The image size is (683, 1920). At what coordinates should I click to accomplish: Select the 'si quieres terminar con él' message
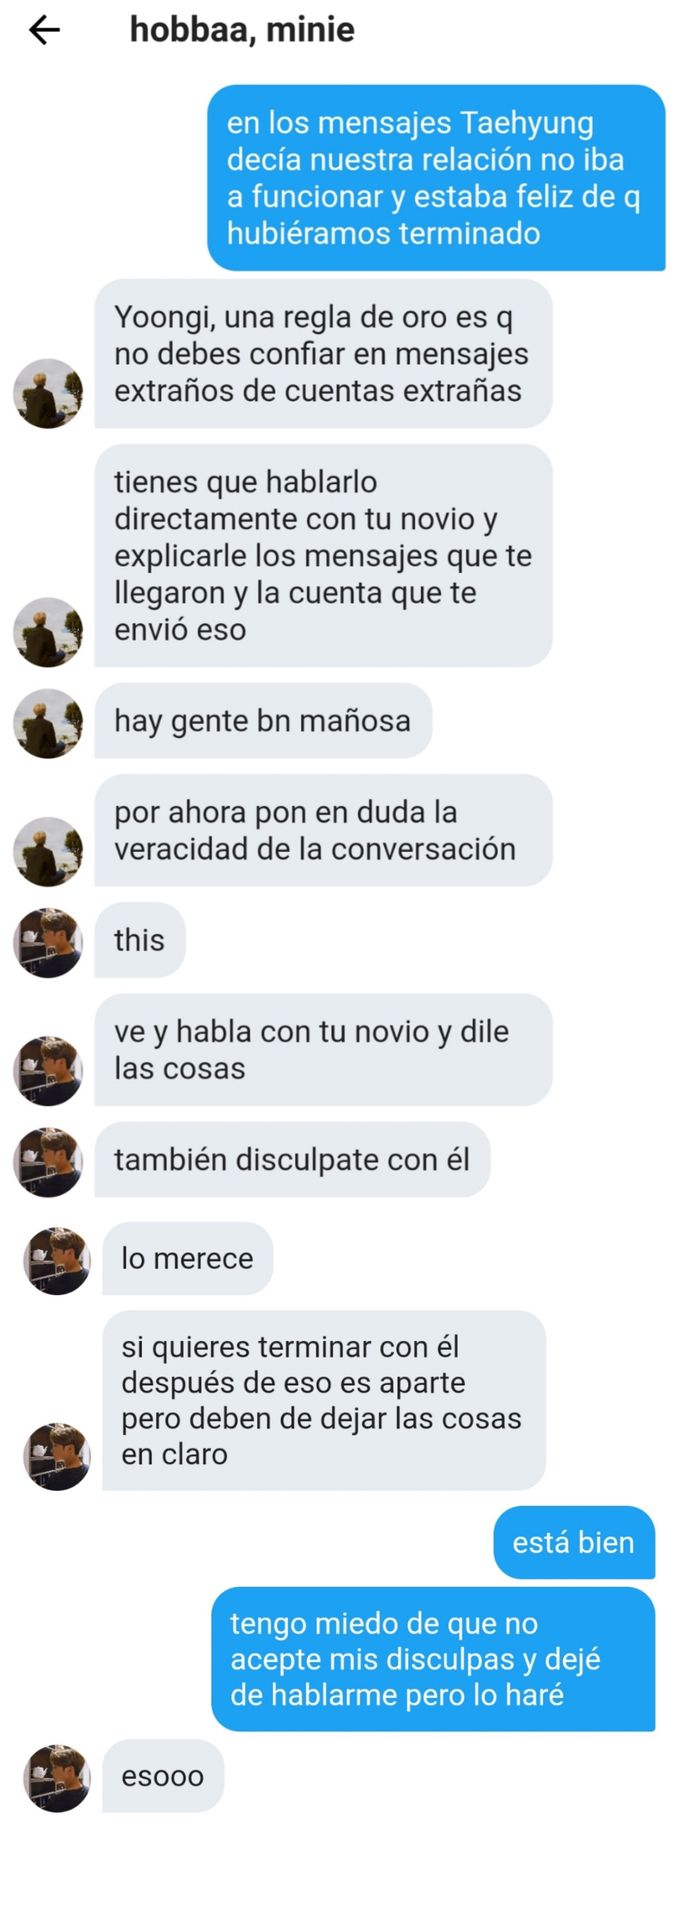324,1401
